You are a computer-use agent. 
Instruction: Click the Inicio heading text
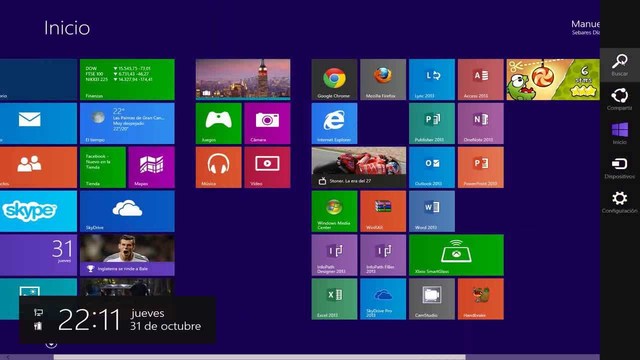67,28
